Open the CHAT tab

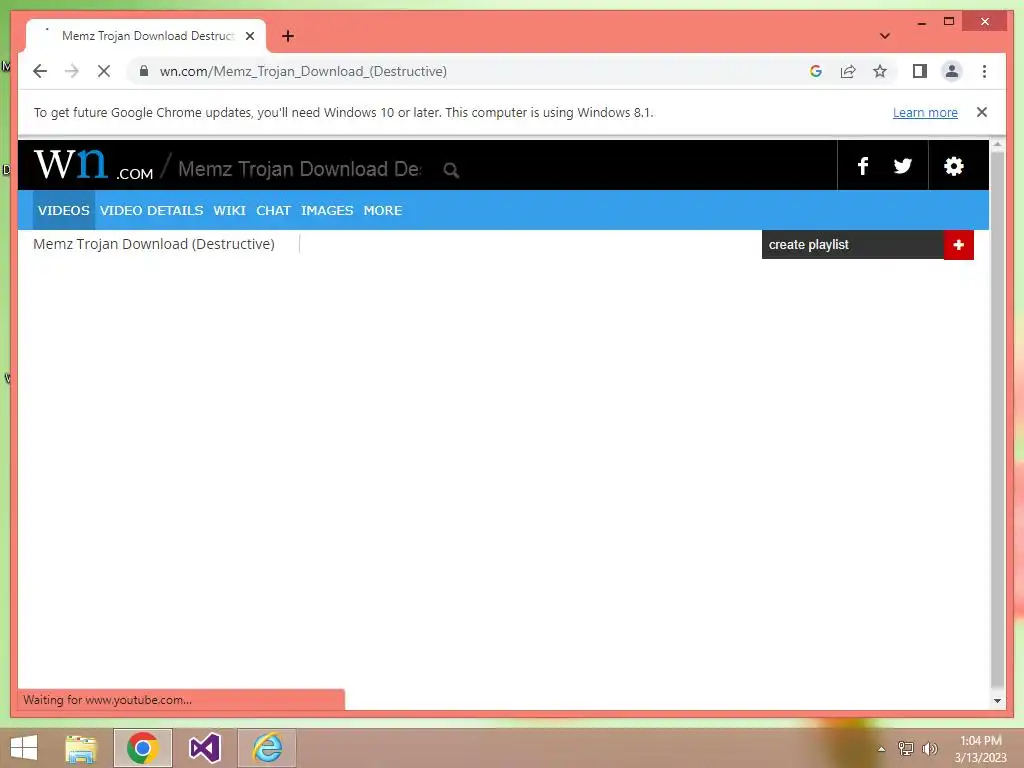click(x=273, y=210)
